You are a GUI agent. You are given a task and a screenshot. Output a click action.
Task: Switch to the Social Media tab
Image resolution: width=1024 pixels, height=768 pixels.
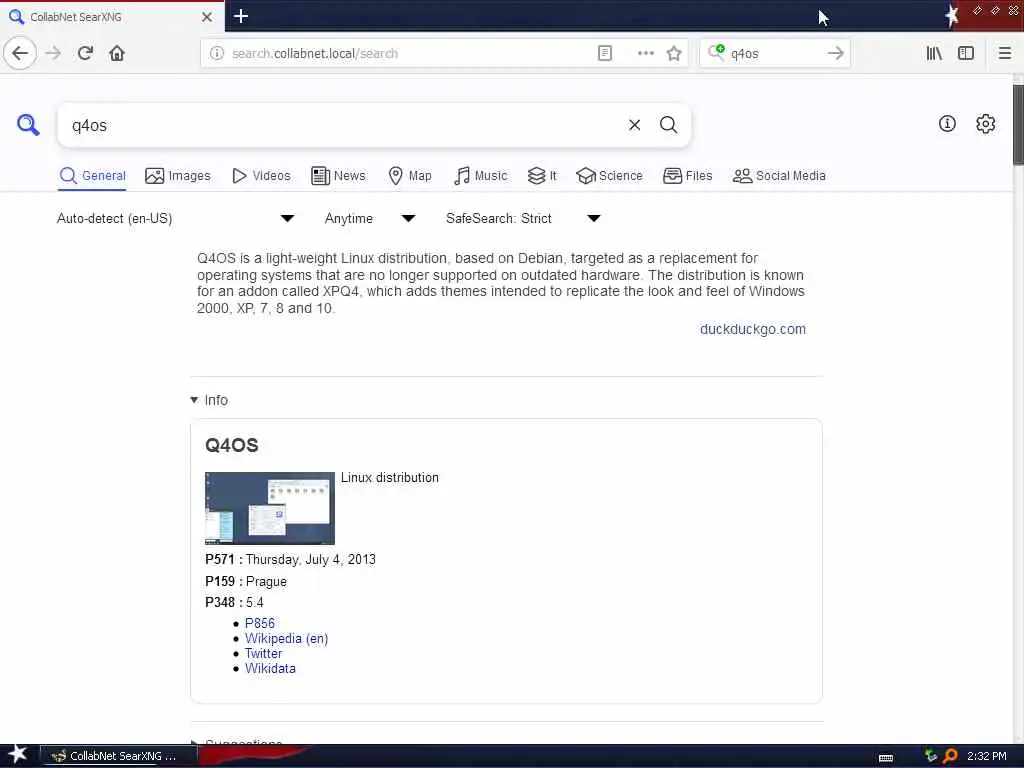click(779, 176)
